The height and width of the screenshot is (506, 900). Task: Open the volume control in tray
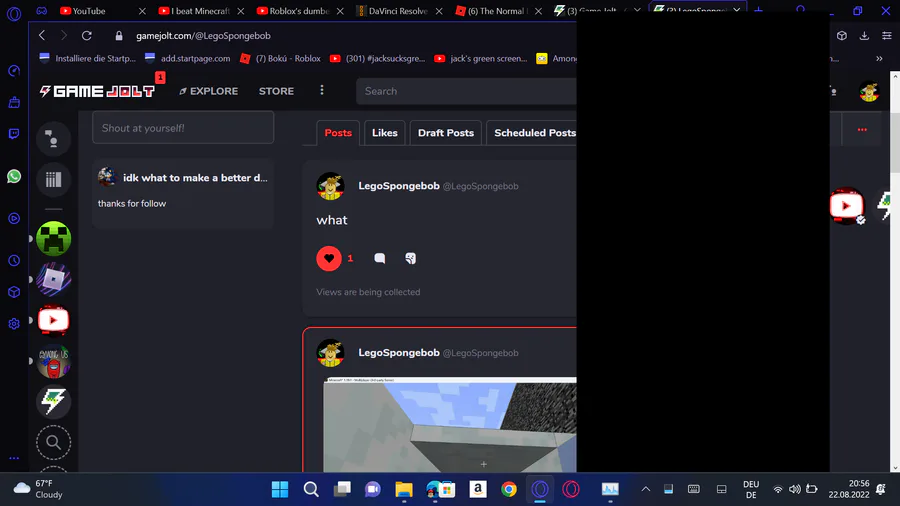pos(794,489)
